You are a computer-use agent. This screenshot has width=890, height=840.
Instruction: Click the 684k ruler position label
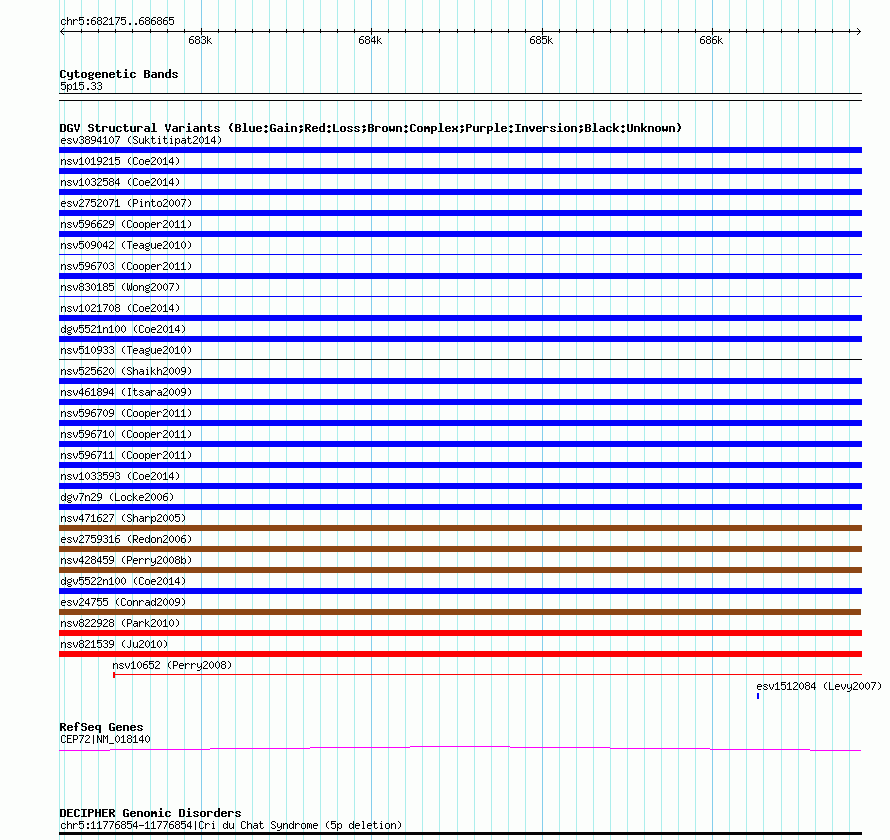pyautogui.click(x=370, y=40)
